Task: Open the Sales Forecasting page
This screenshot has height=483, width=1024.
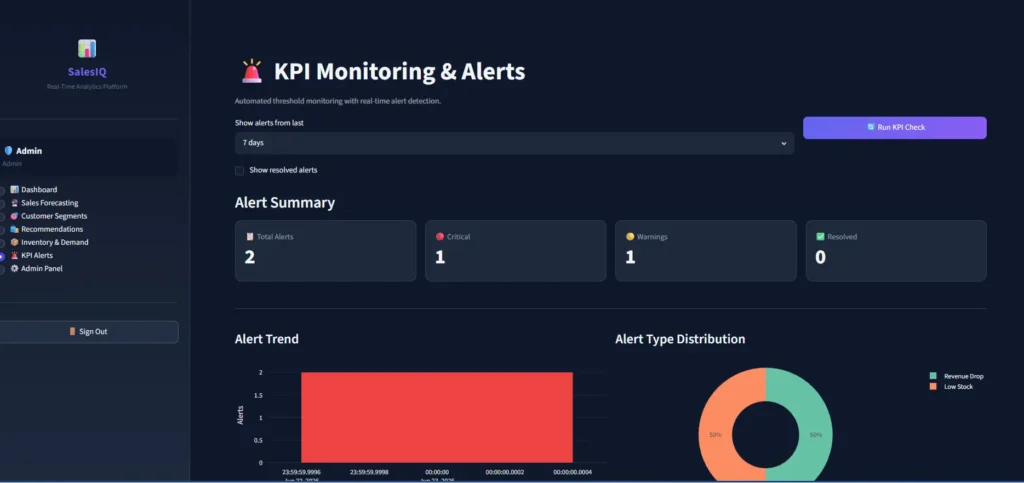Action: click(49, 203)
